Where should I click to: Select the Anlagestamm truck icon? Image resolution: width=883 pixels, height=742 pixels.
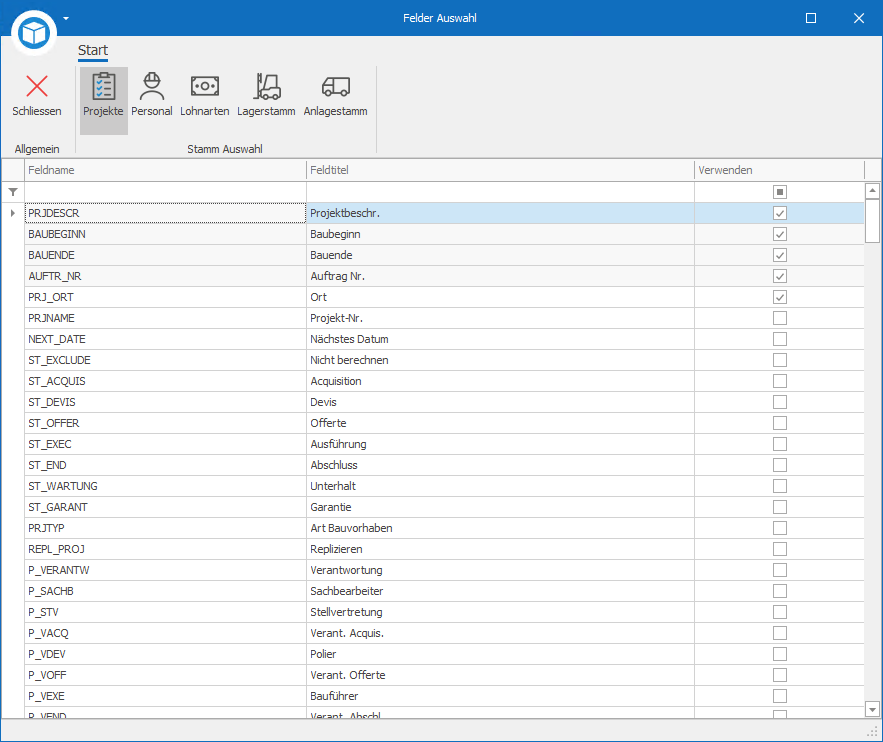[x=336, y=87]
